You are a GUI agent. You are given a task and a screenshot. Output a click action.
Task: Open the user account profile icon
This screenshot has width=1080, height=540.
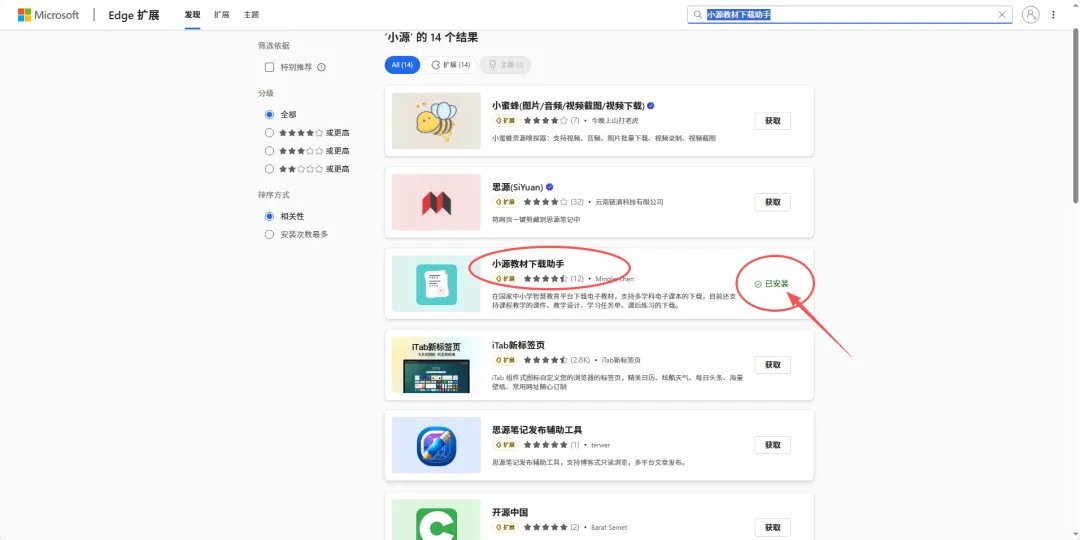(x=1030, y=14)
